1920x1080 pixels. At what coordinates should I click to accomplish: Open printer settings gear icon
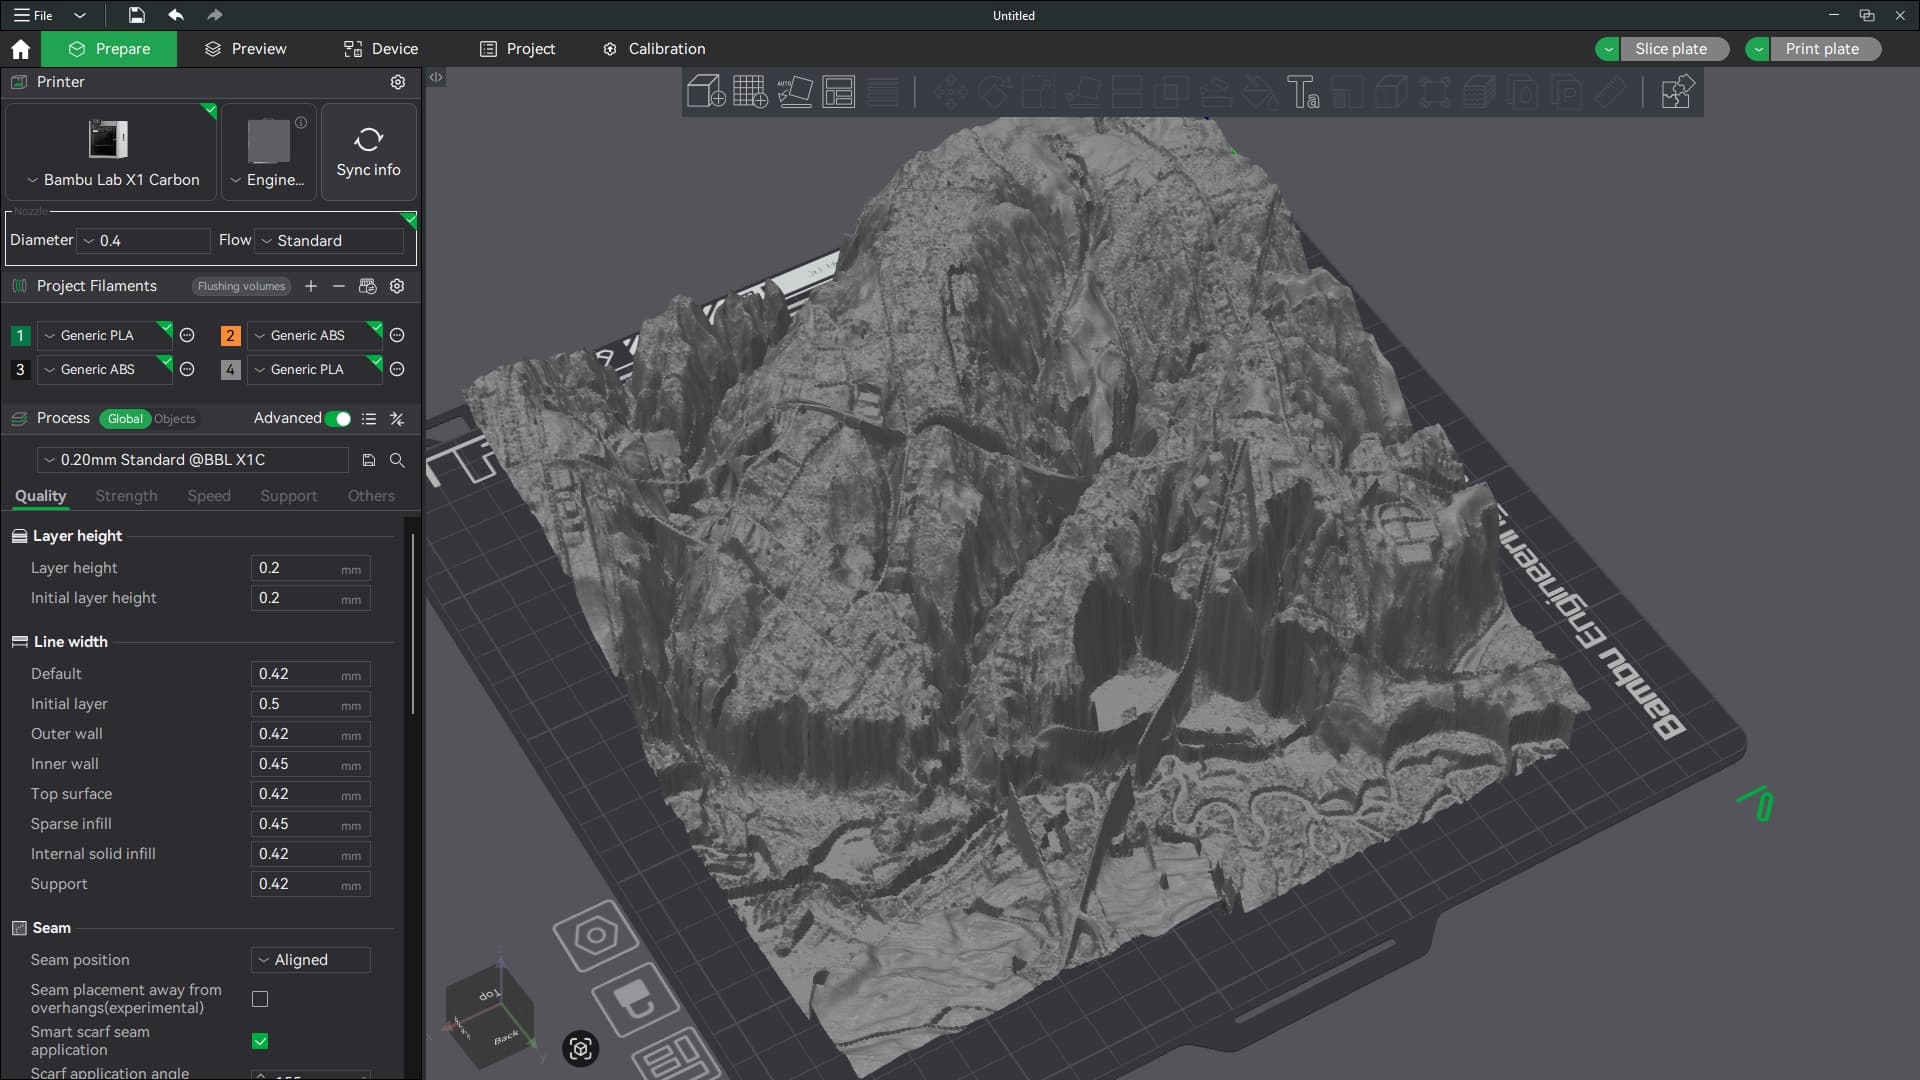click(398, 82)
